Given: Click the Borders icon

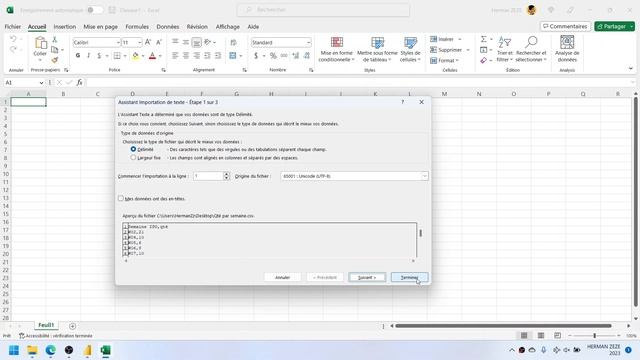Looking at the screenshot, I should [x=117, y=56].
